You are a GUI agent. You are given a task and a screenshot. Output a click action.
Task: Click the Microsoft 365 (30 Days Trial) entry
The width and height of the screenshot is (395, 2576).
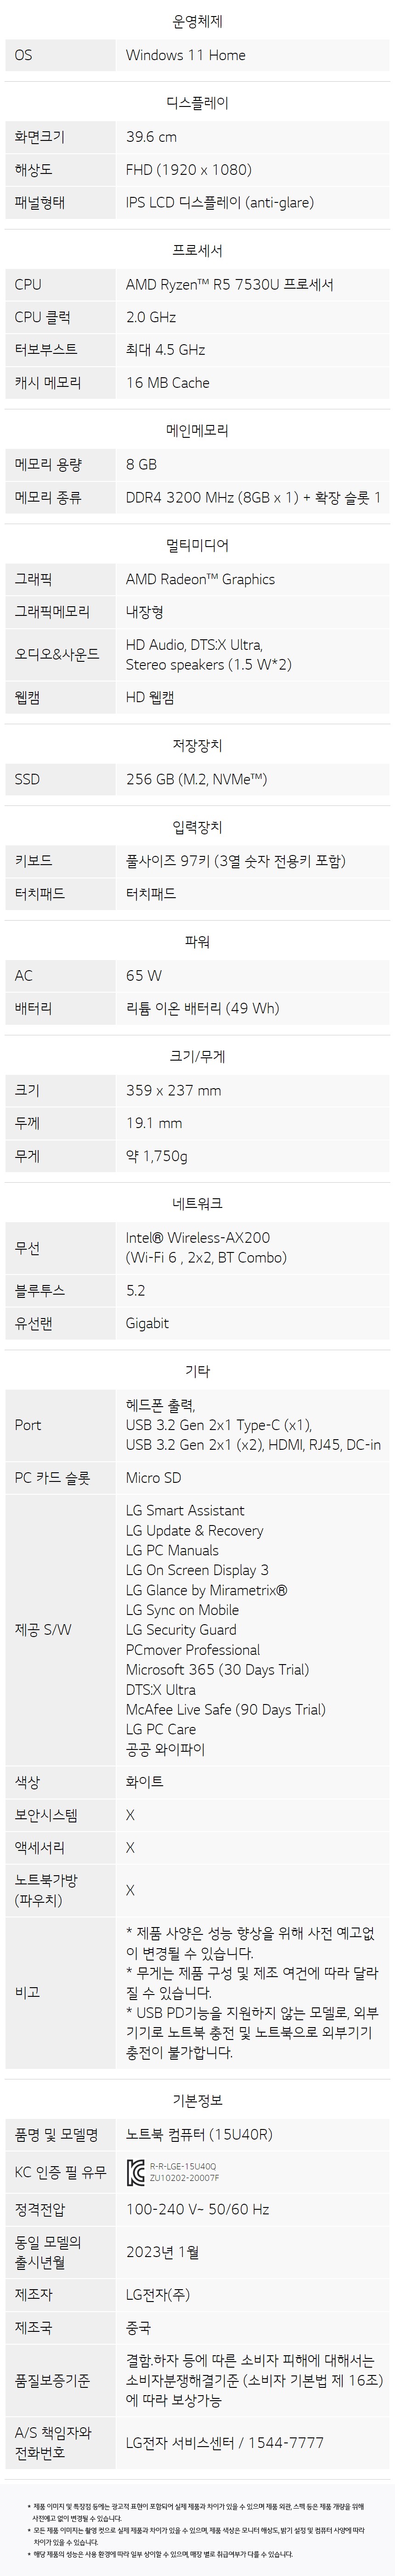(217, 1669)
